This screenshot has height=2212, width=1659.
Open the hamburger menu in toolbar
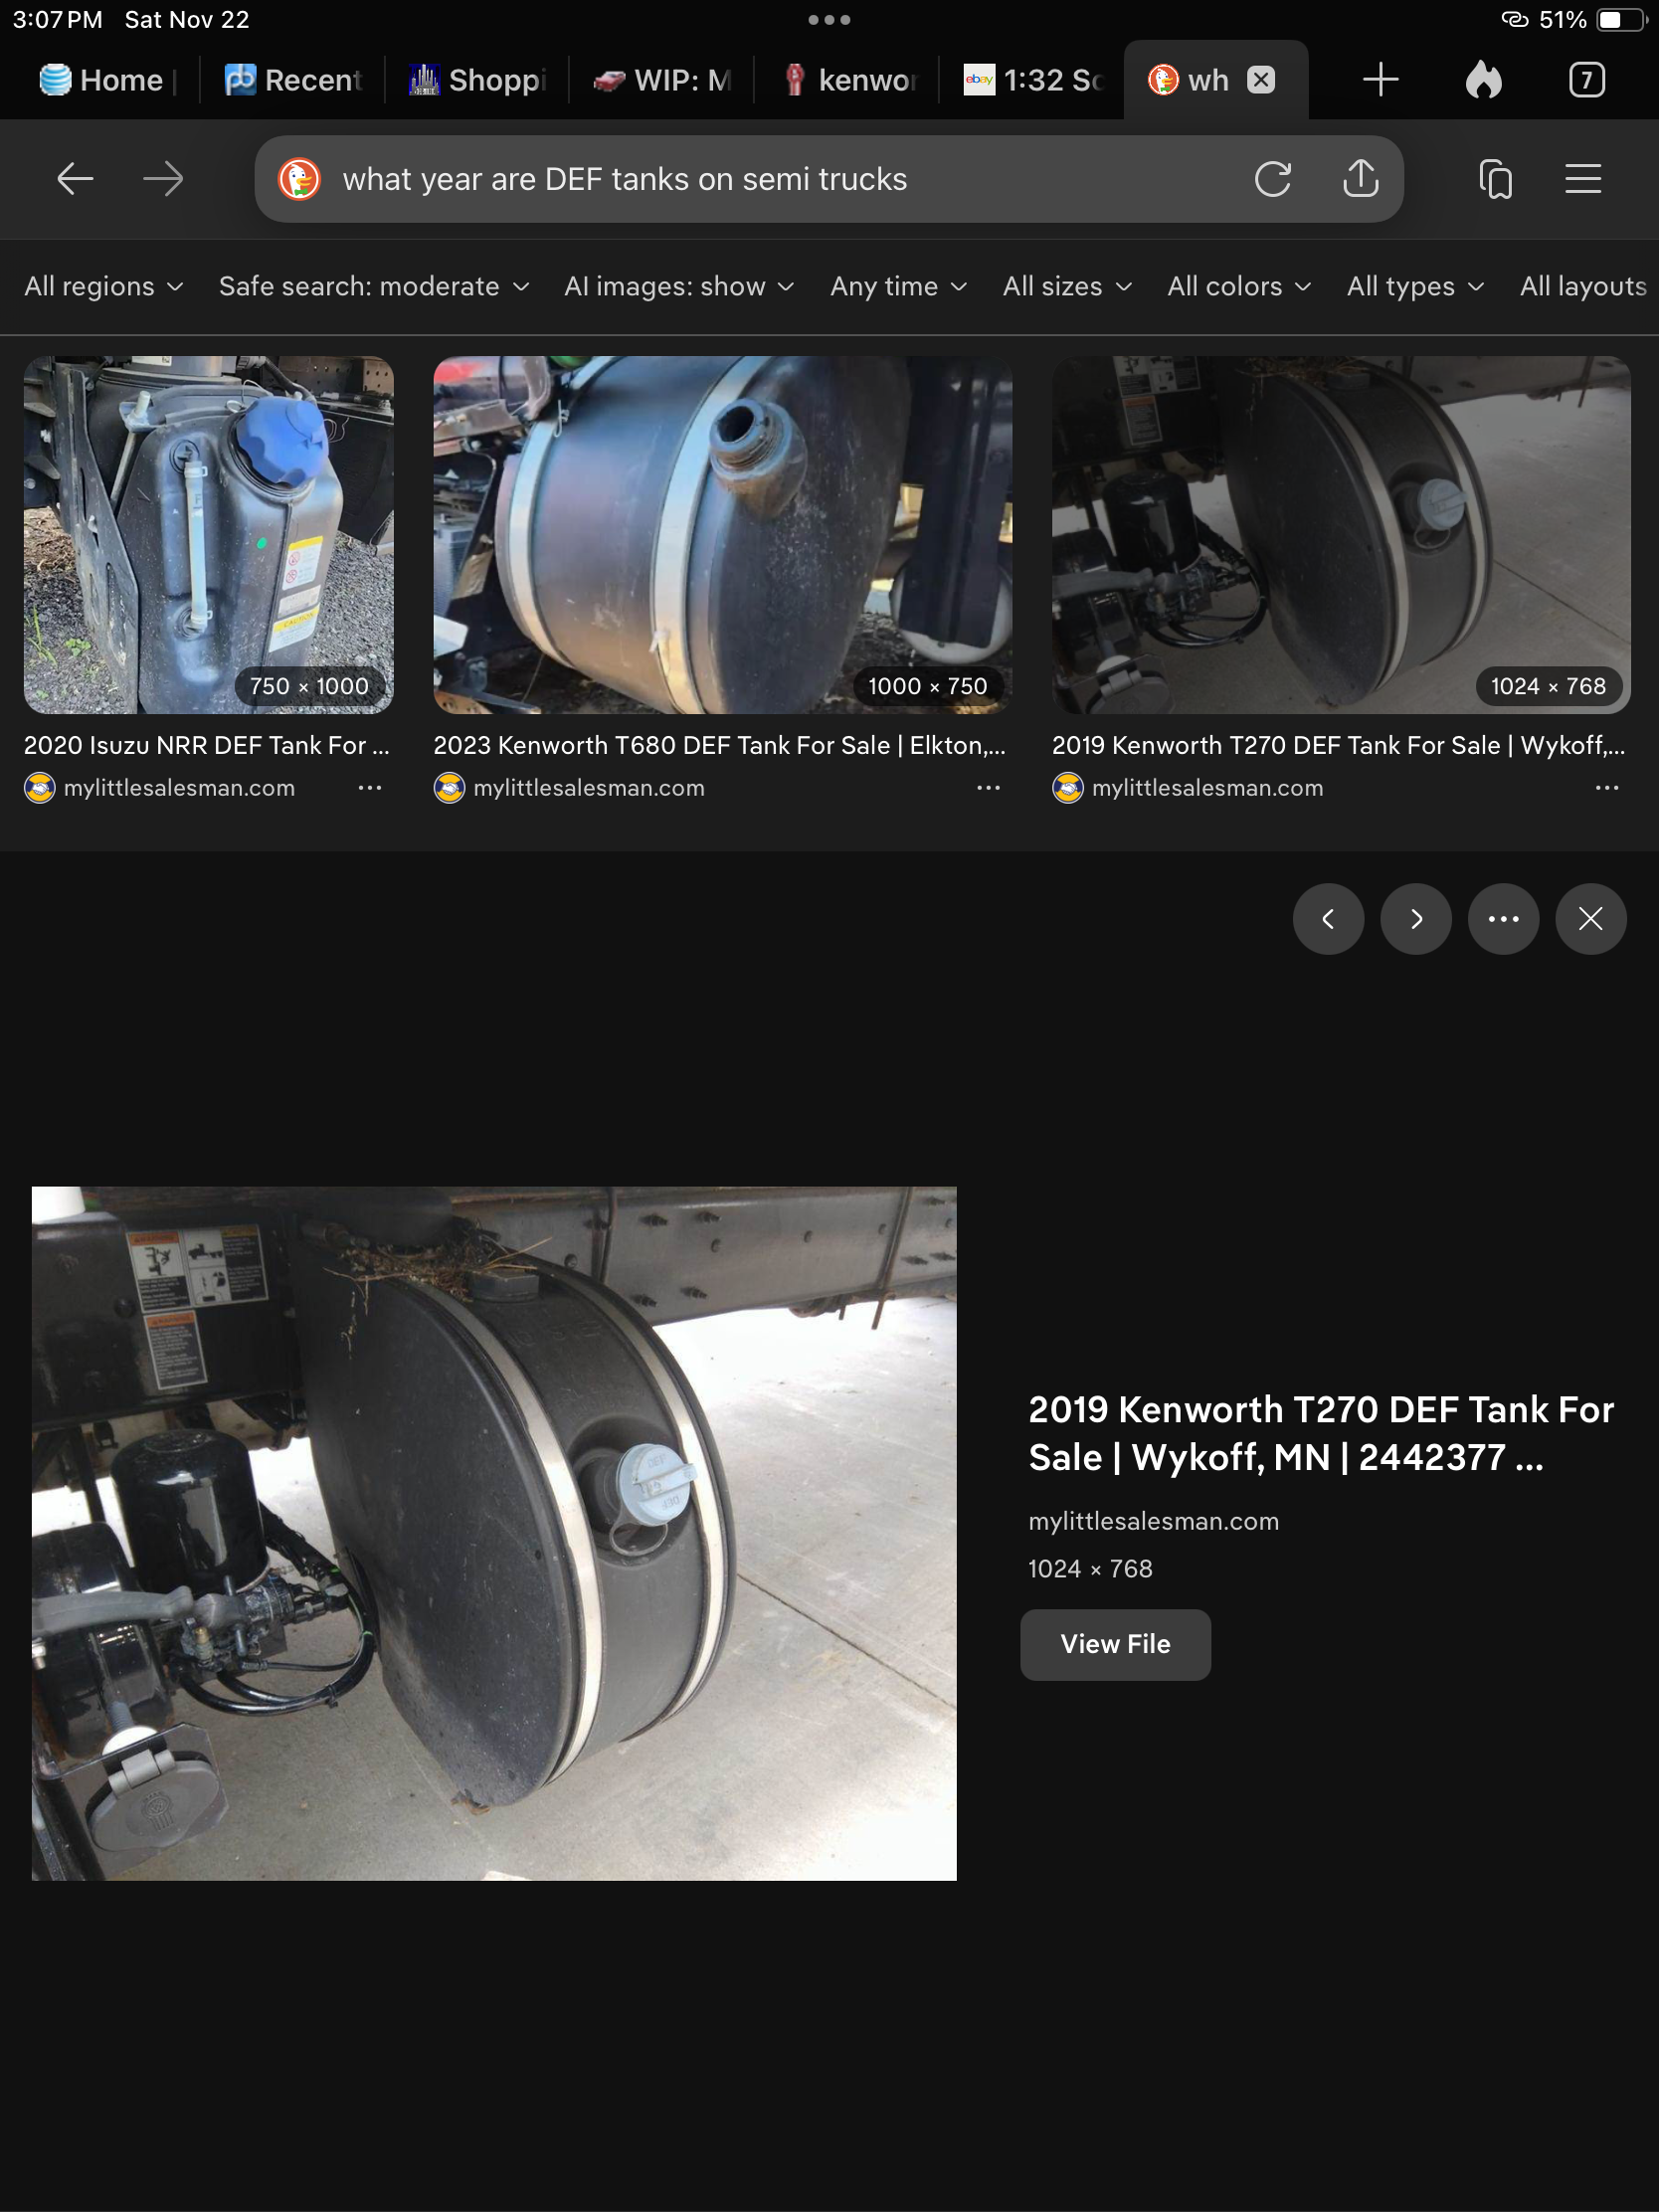click(1583, 180)
